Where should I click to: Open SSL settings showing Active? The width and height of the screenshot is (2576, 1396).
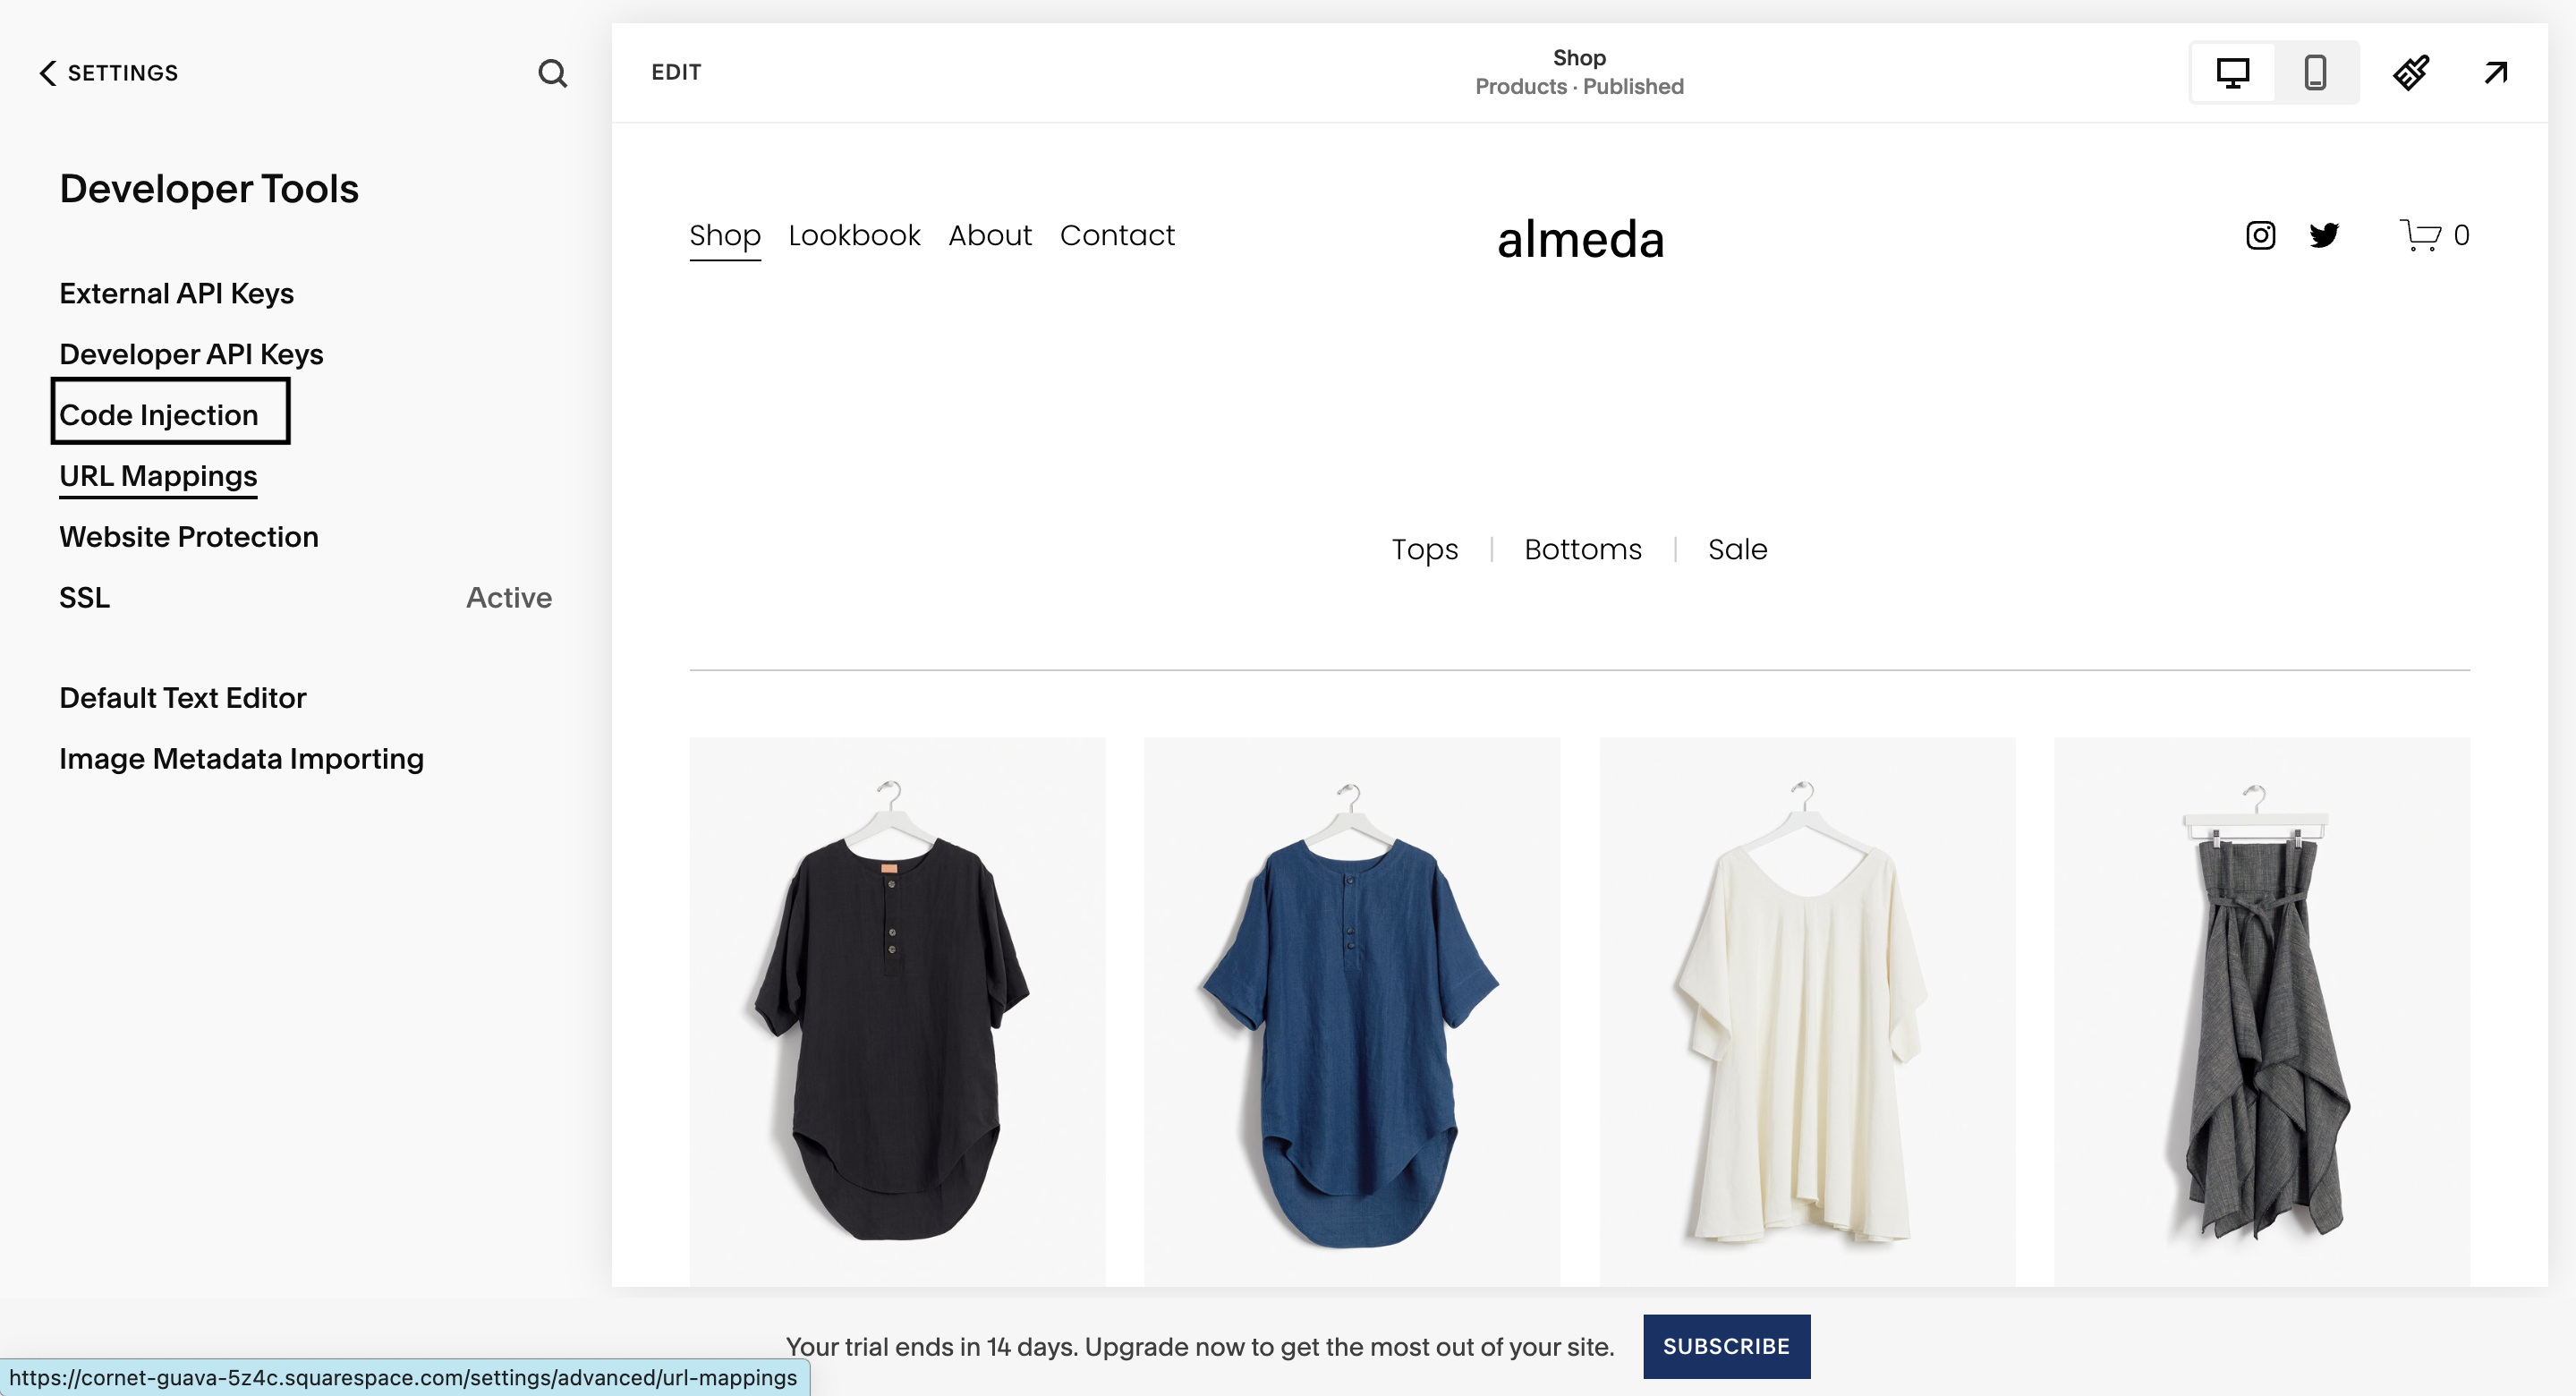pos(305,597)
